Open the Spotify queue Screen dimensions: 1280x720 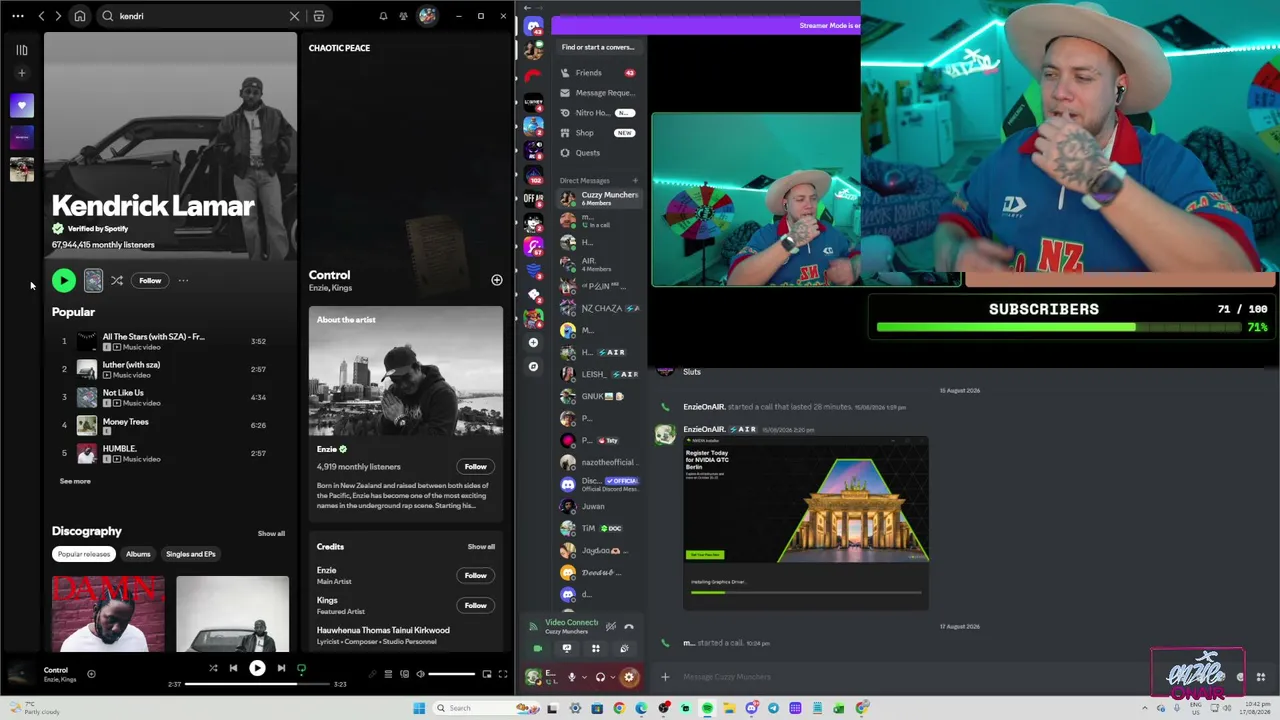click(388, 674)
